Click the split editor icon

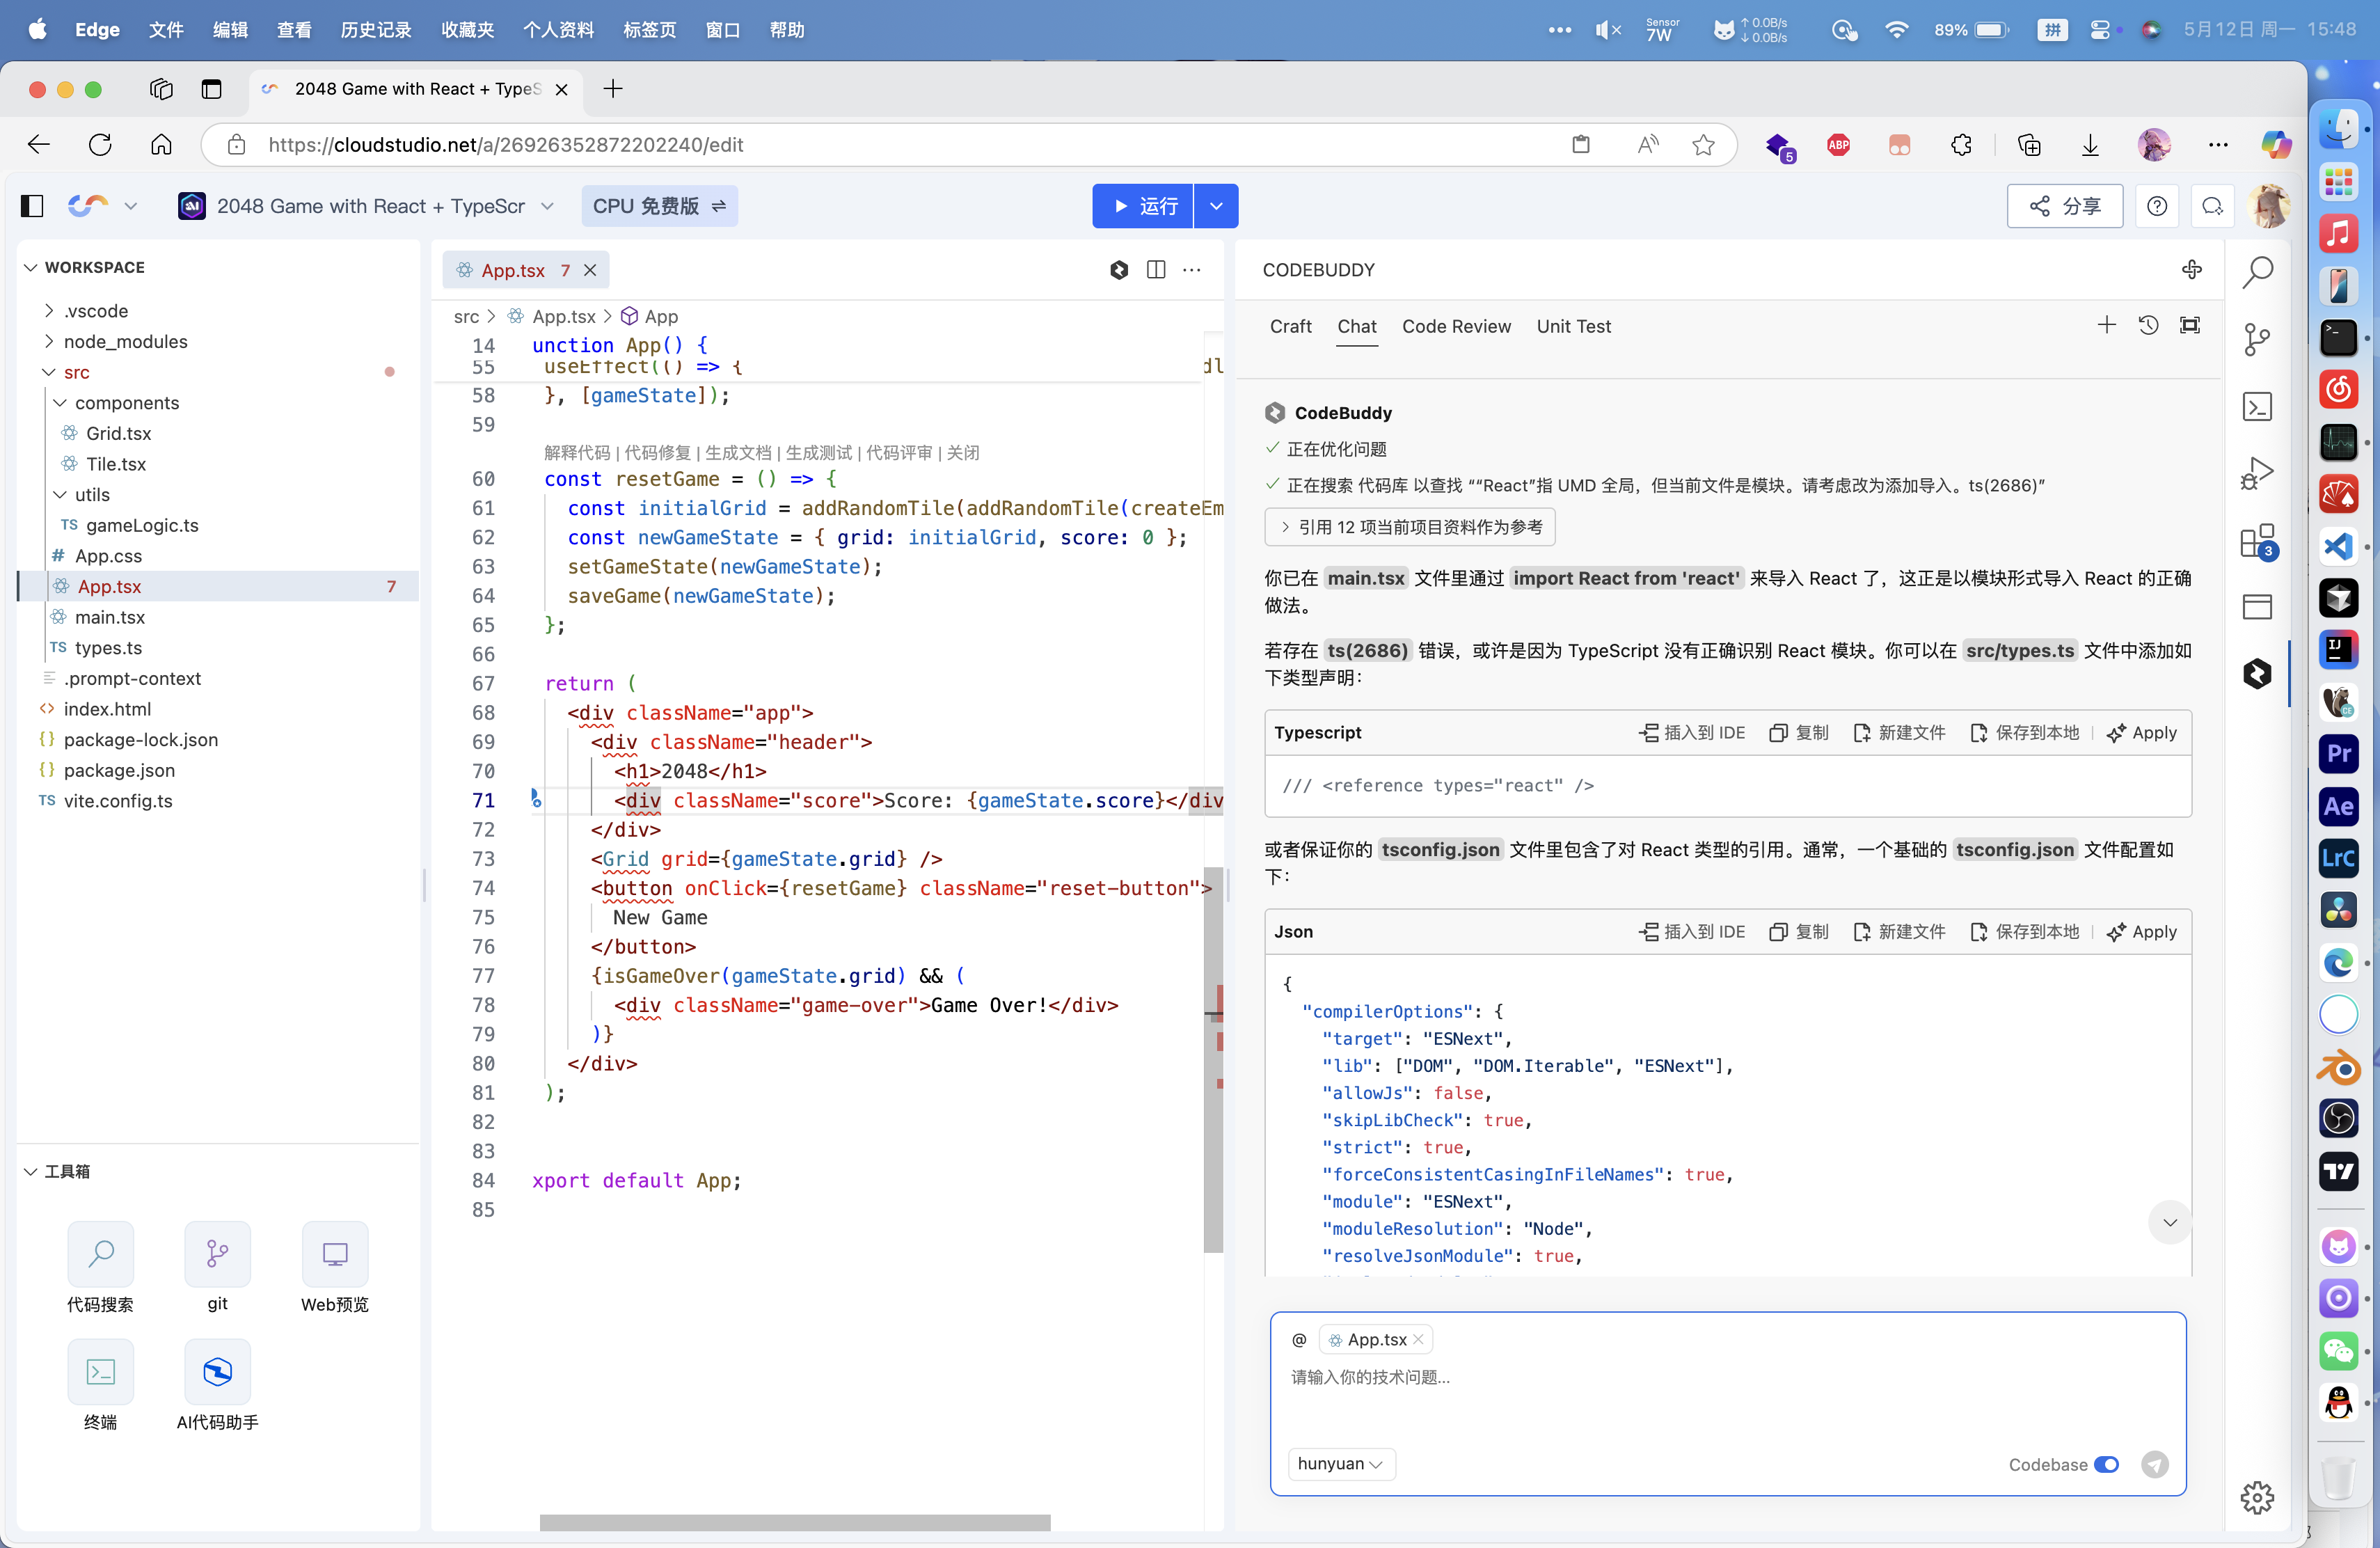click(1156, 270)
